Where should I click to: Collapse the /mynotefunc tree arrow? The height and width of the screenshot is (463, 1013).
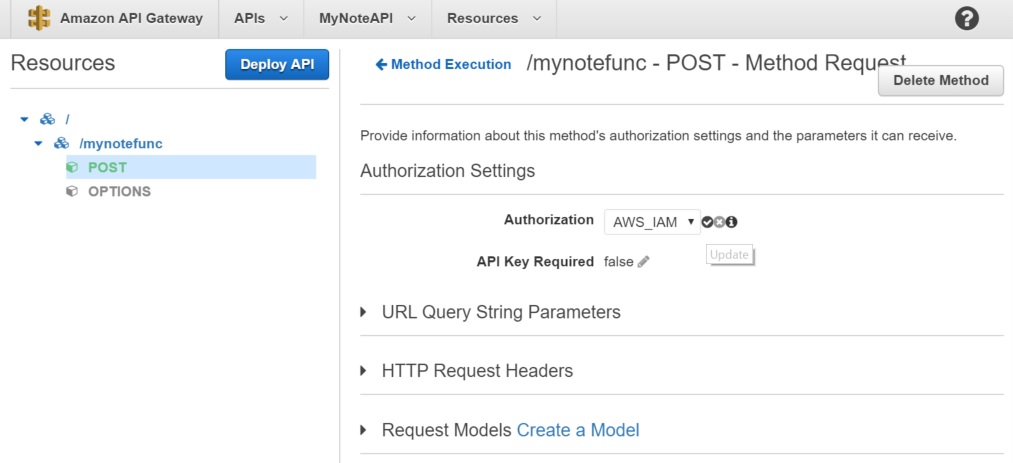(39, 143)
